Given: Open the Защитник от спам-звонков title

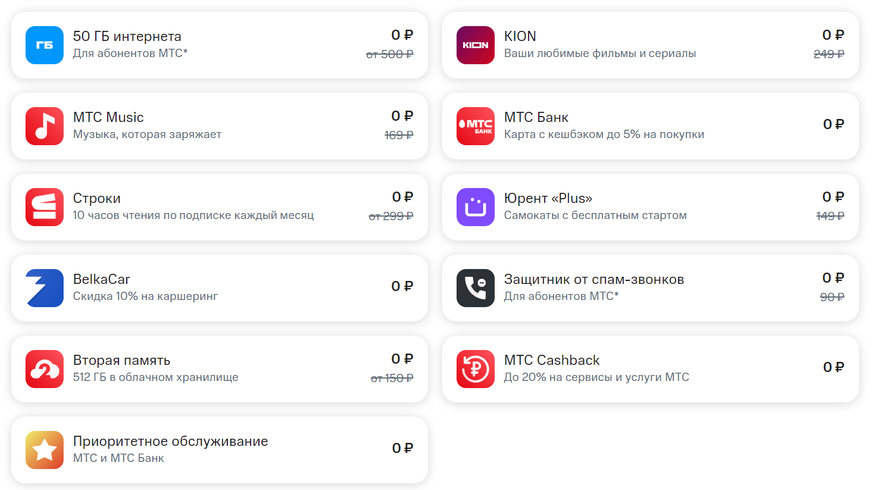Looking at the screenshot, I should [594, 279].
